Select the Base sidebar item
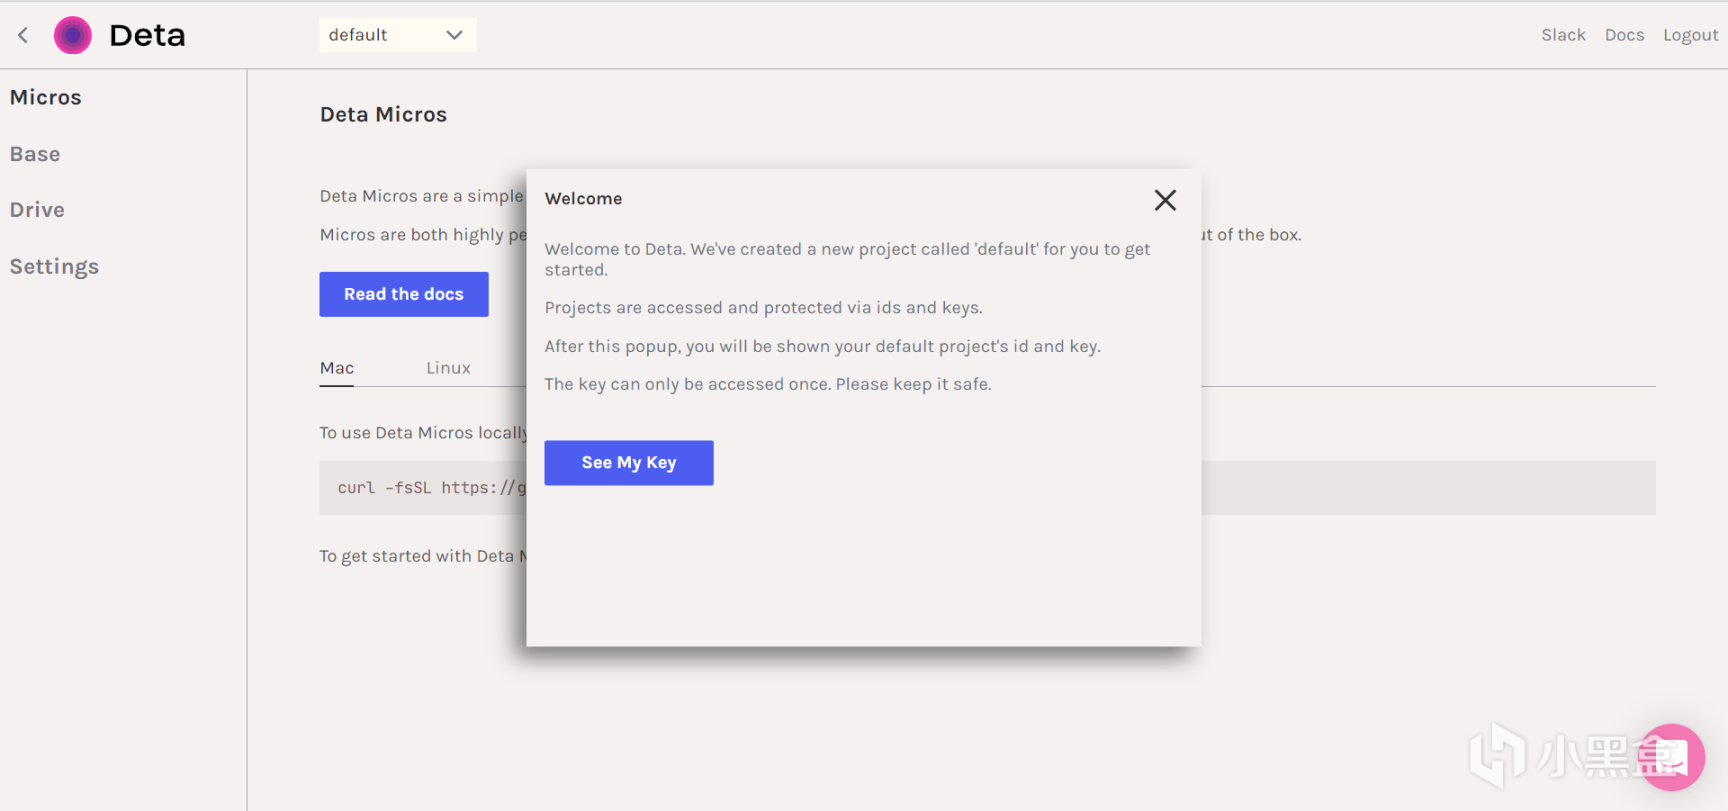This screenshot has width=1728, height=811. [35, 154]
